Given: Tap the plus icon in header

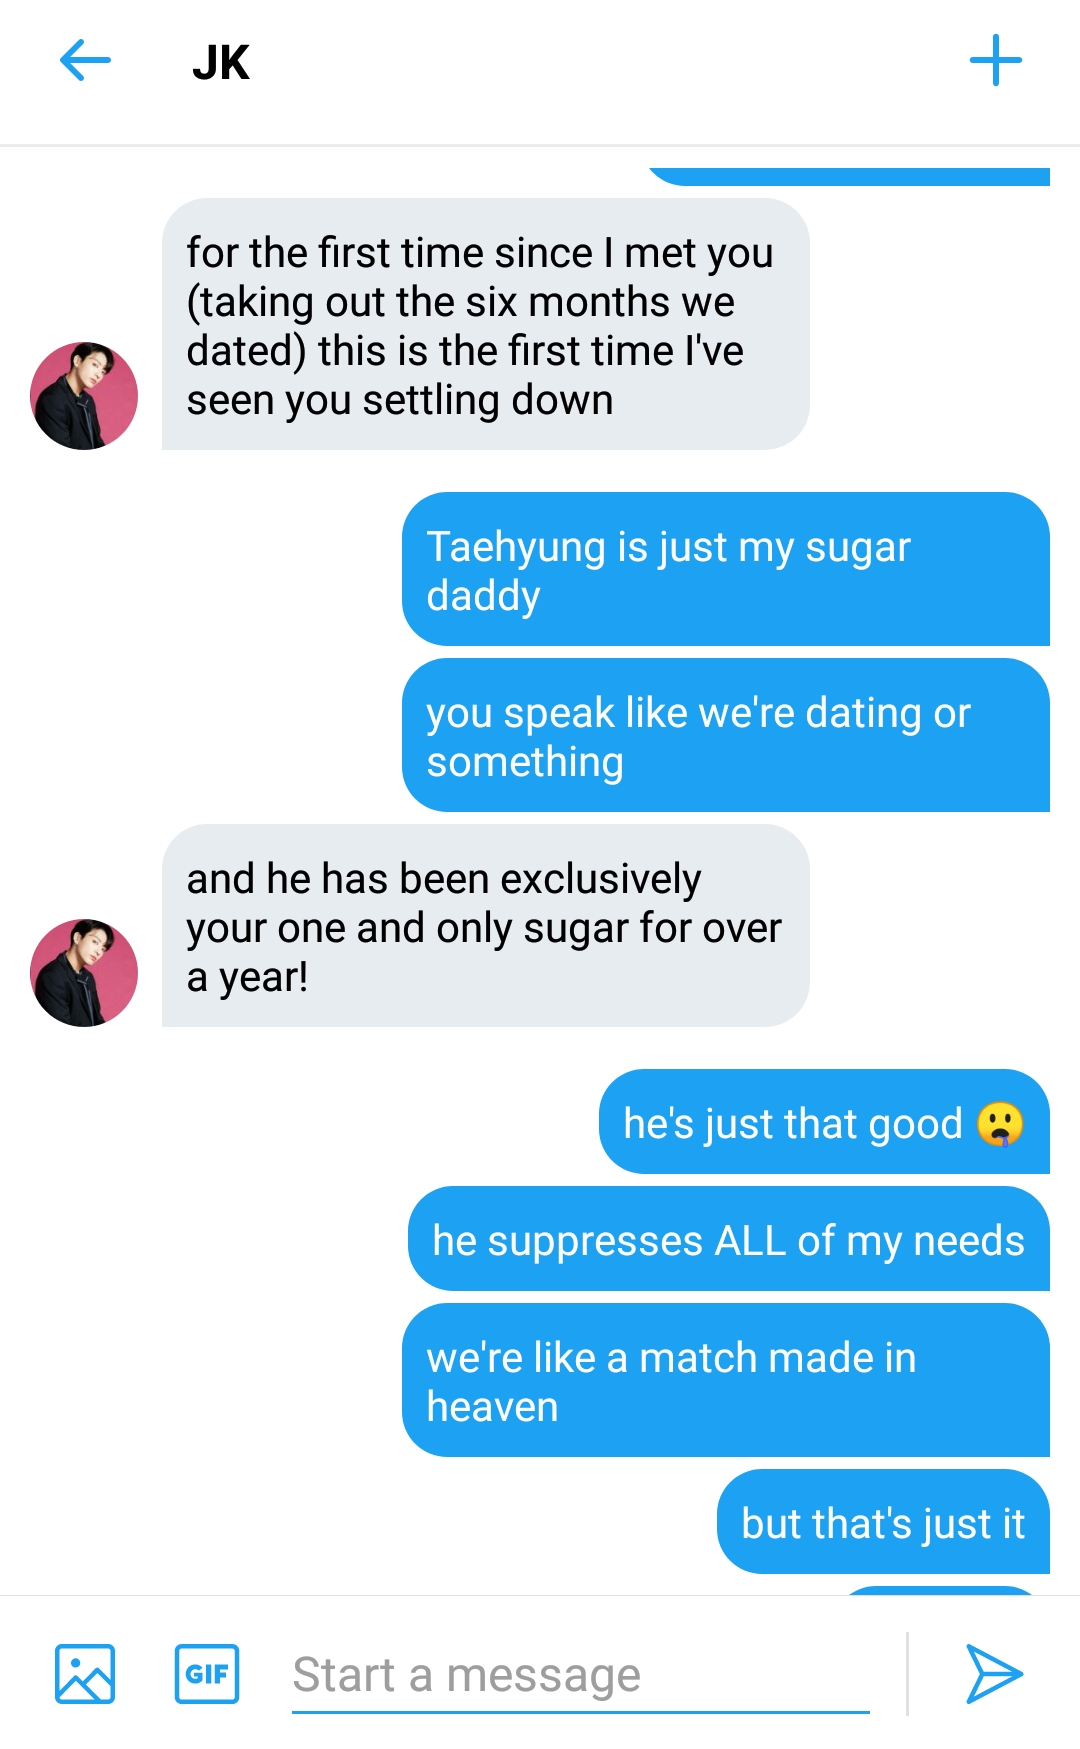Looking at the screenshot, I should point(995,61).
